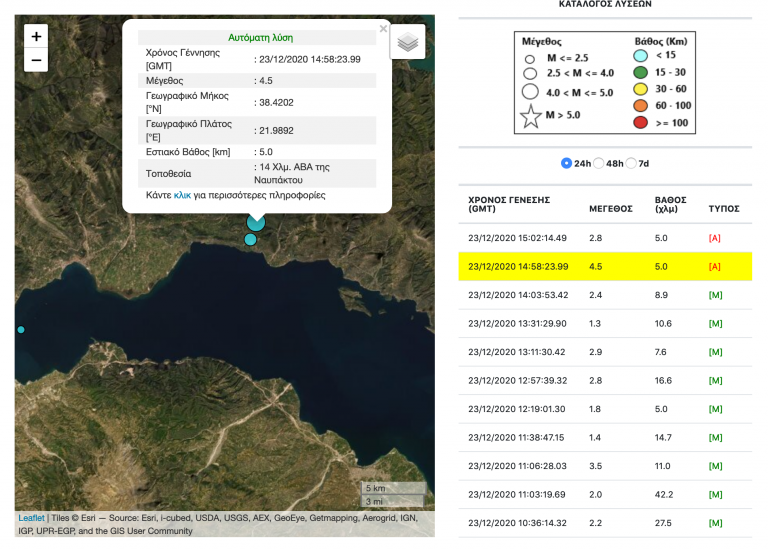Select the 7d time range radio
Viewport: 768px width, 551px height.
click(631, 163)
